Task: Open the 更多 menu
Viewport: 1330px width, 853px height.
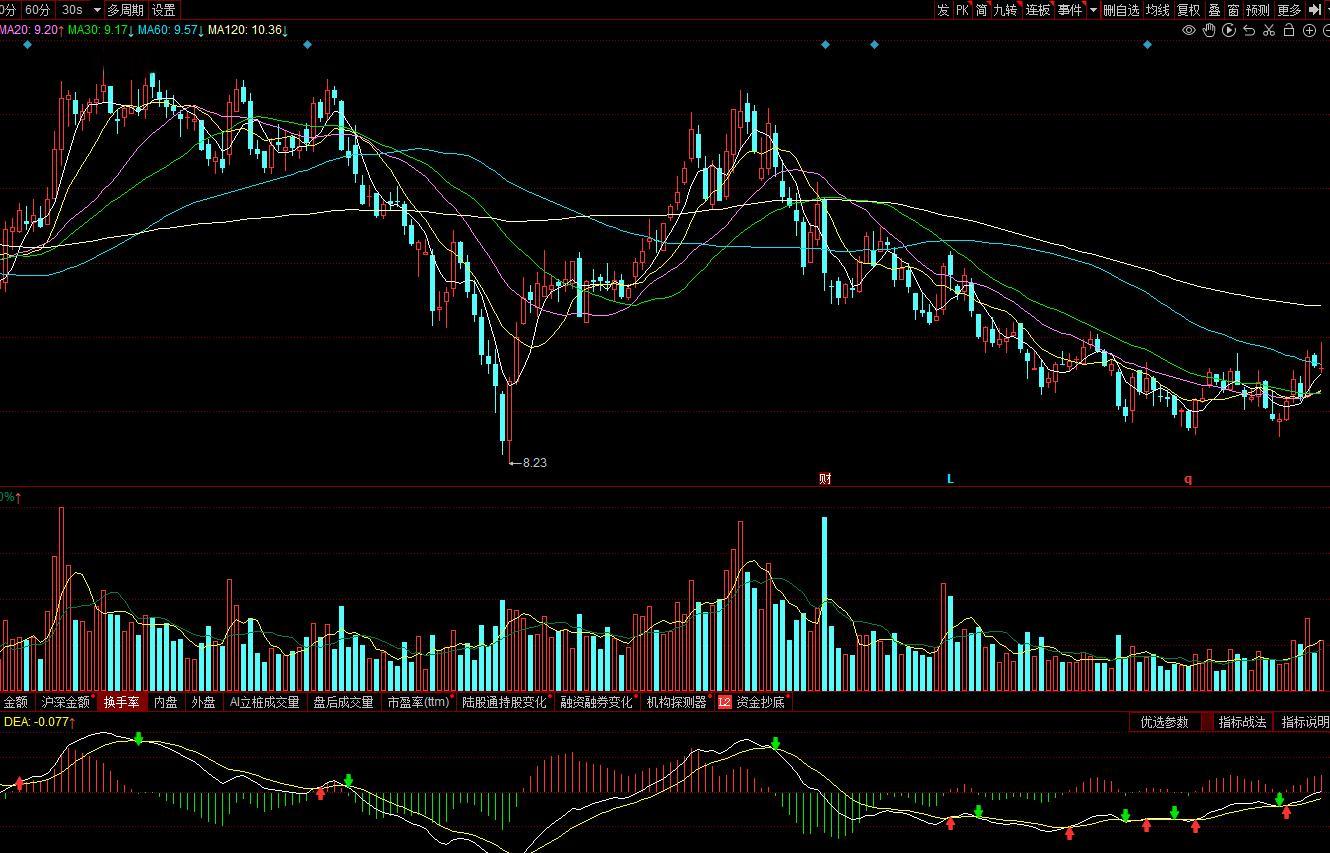Action: click(1289, 10)
